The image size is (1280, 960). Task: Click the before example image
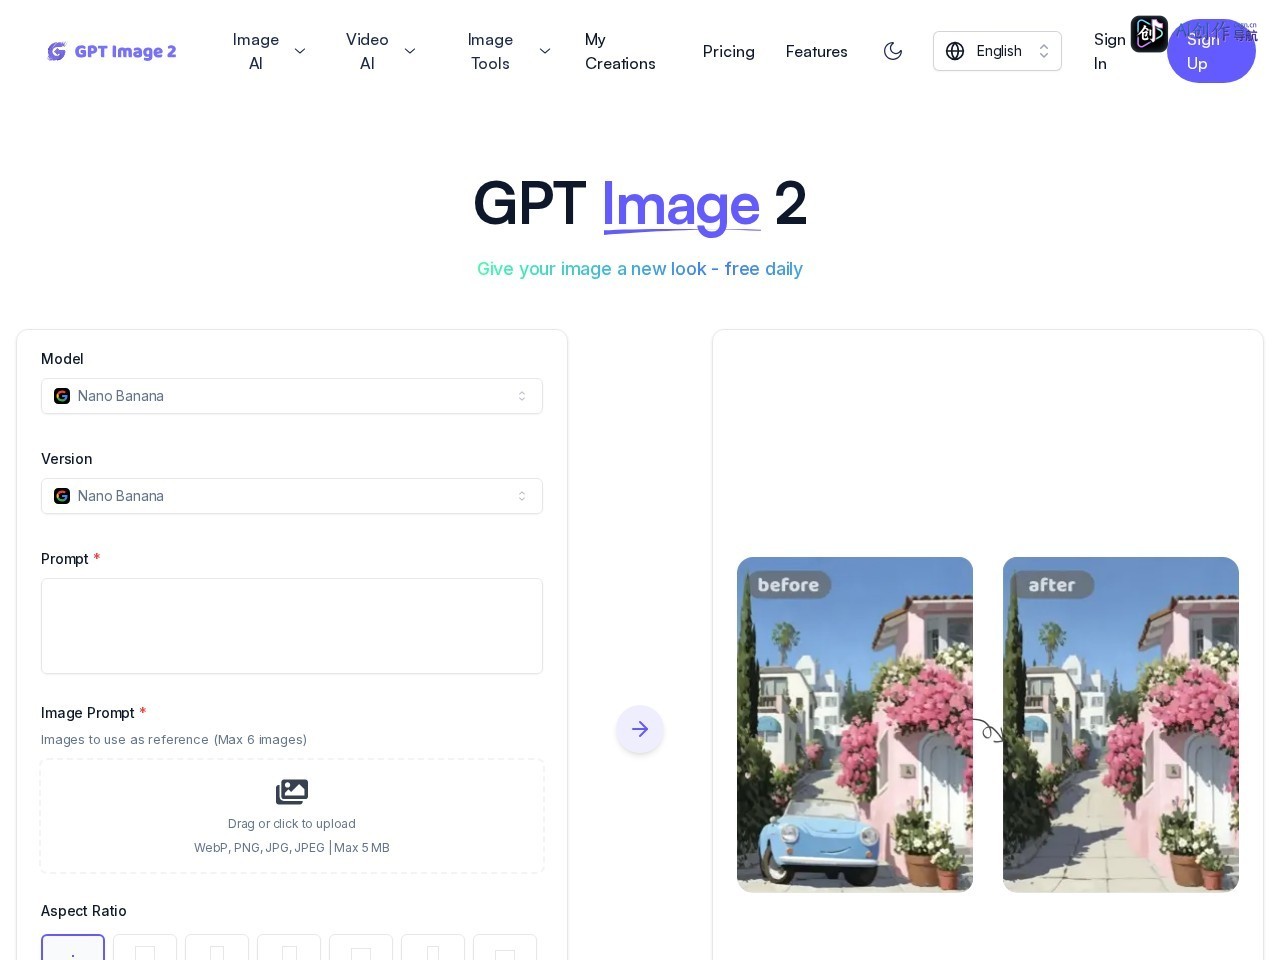(x=855, y=724)
